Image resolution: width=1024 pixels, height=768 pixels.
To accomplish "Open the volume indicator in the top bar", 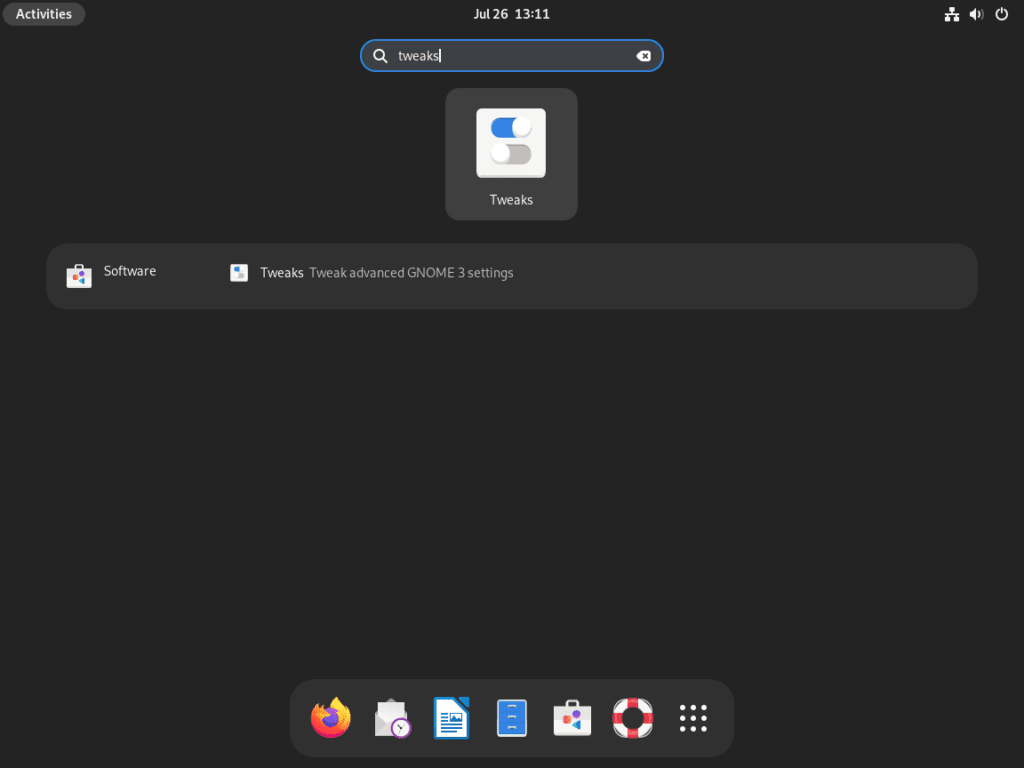I will click(x=976, y=14).
